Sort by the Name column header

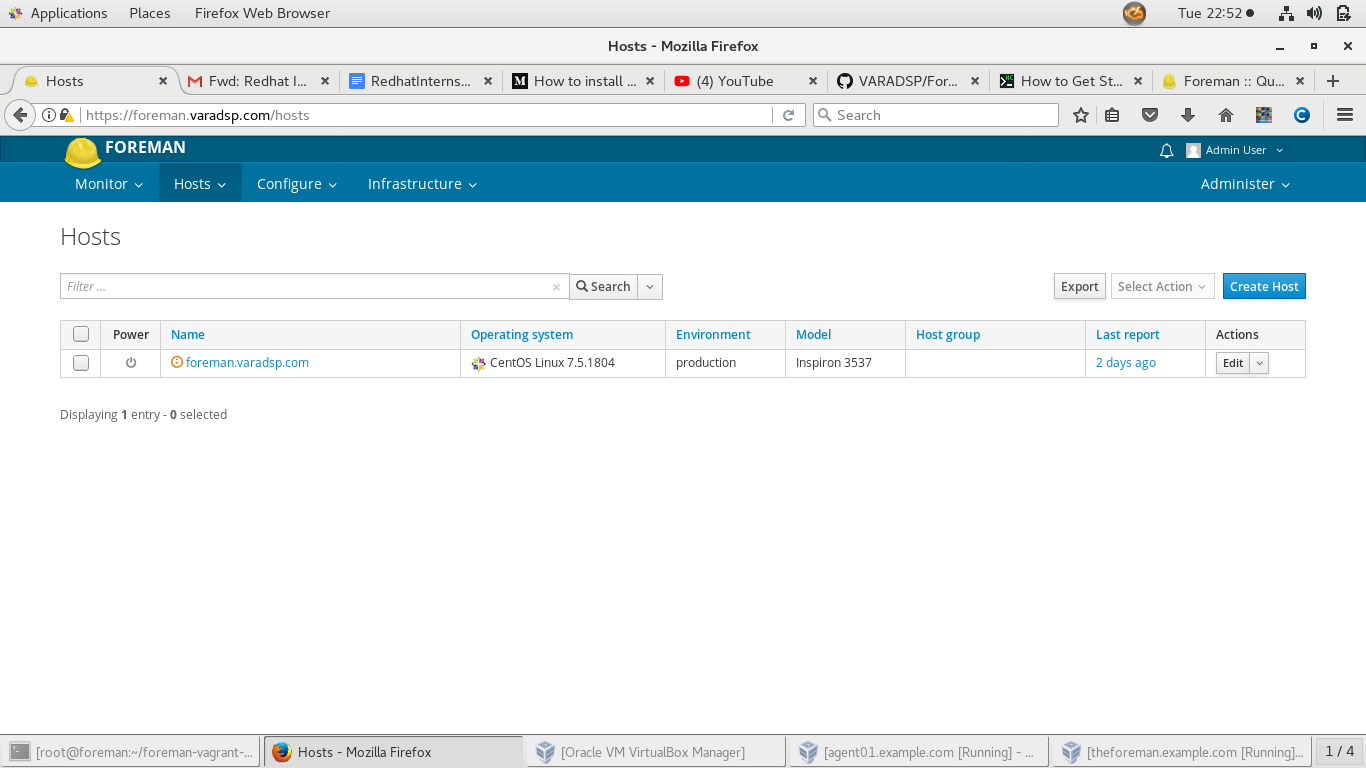click(x=188, y=335)
